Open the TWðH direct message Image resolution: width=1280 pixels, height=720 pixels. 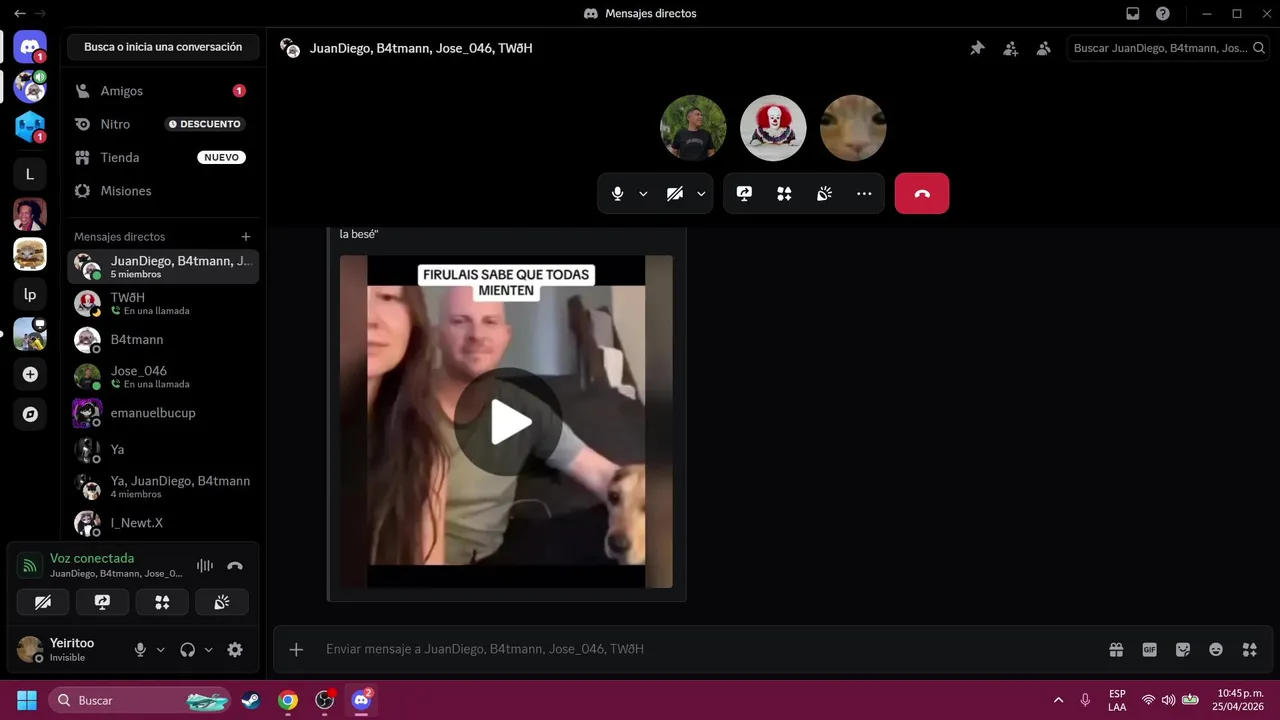[163, 303]
